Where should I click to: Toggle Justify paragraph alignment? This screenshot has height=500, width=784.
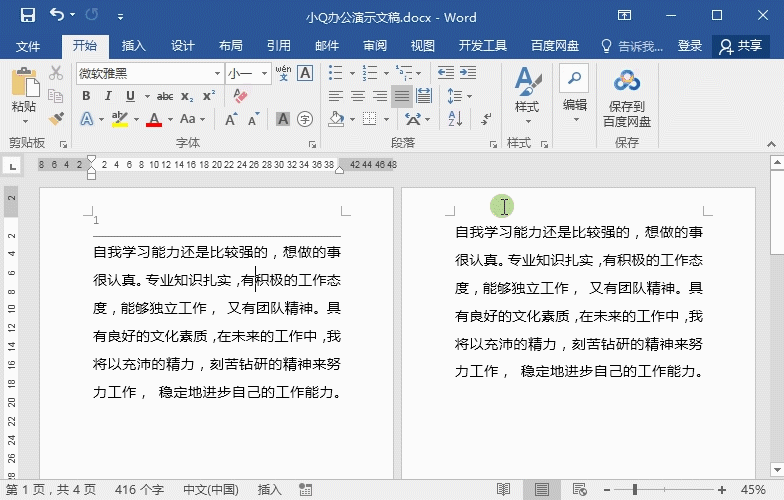pyautogui.click(x=402, y=96)
